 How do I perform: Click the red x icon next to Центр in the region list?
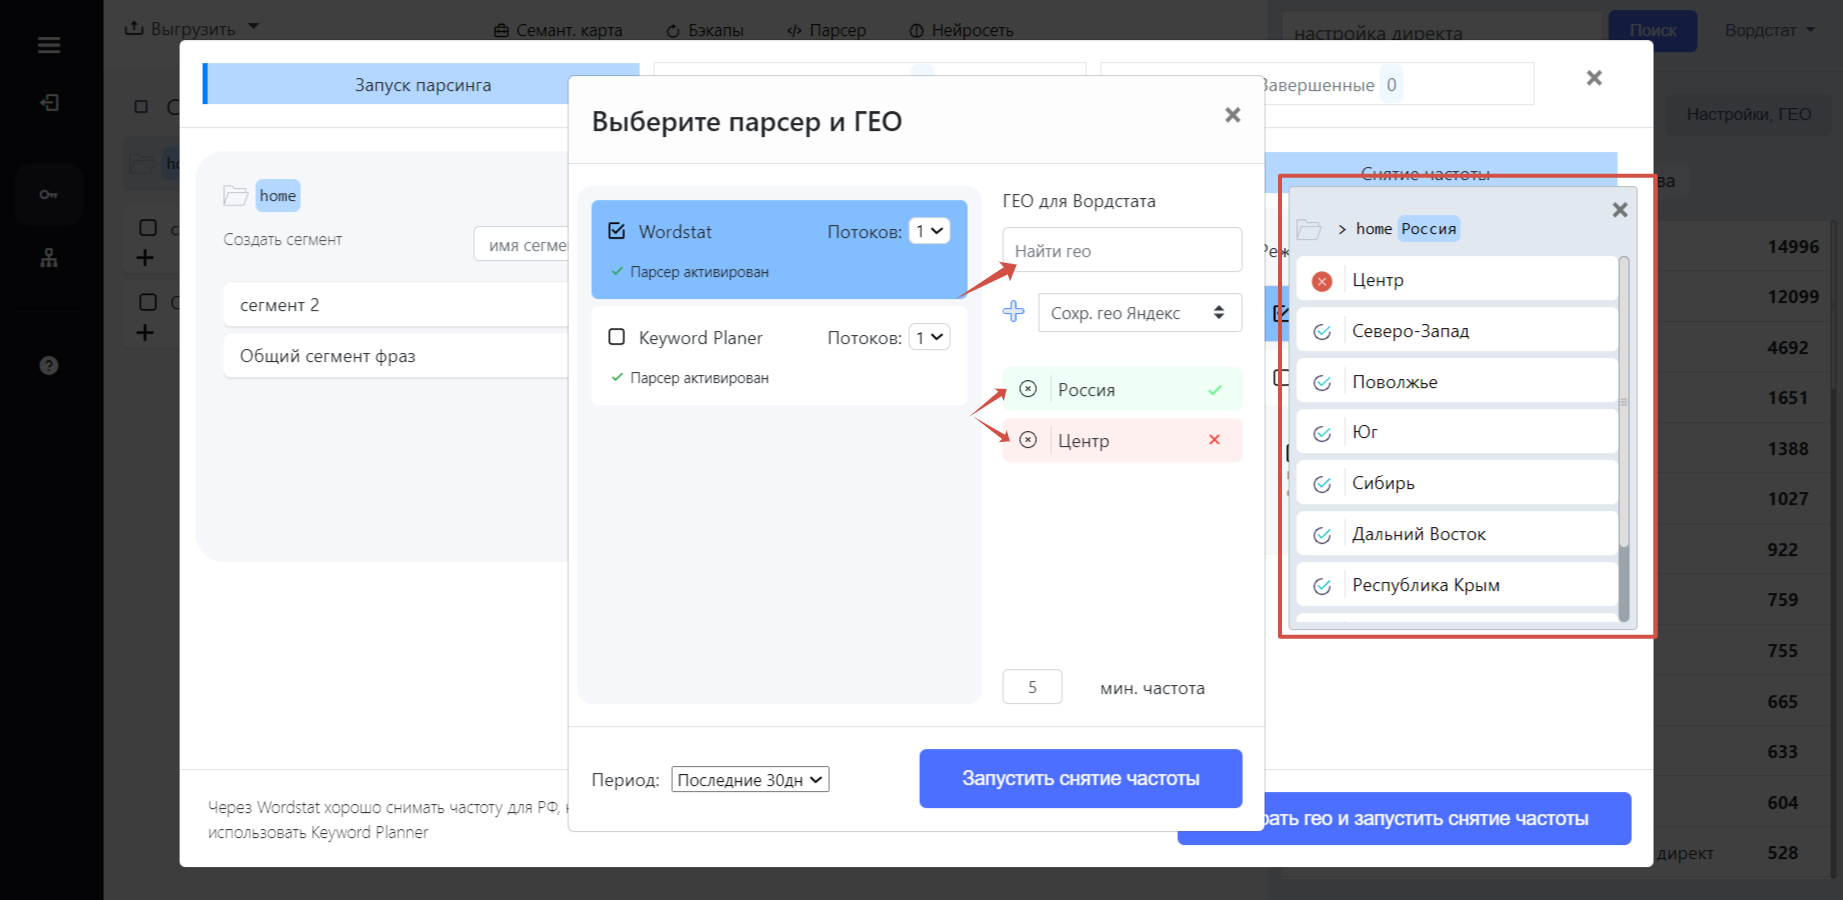point(1322,281)
